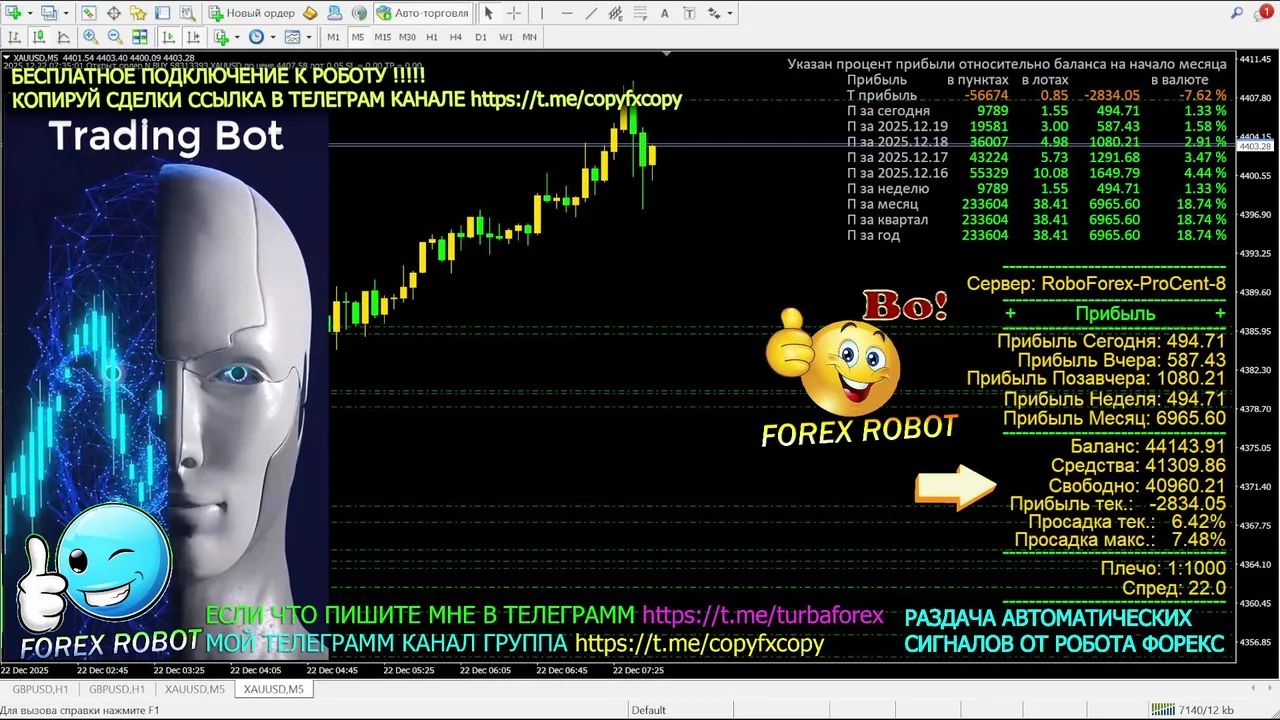Viewport: 1280px width, 720px height.
Task: Switch chart to bar chart mode
Action: coord(14,37)
